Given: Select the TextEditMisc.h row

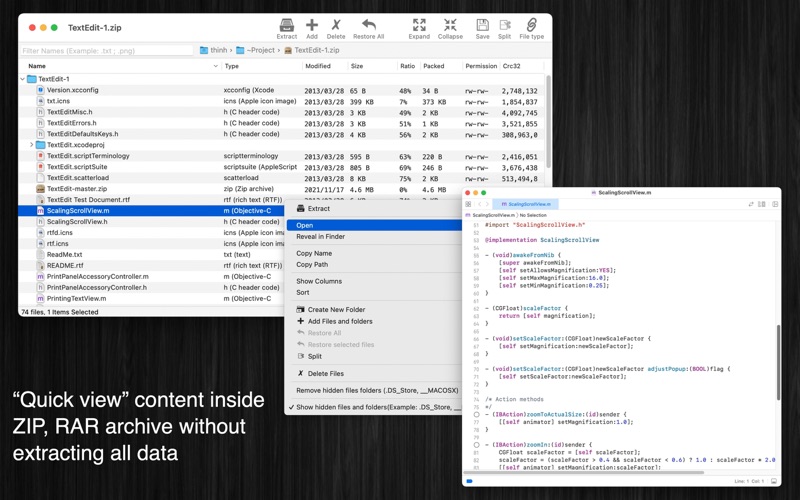Looking at the screenshot, I should click(282, 112).
